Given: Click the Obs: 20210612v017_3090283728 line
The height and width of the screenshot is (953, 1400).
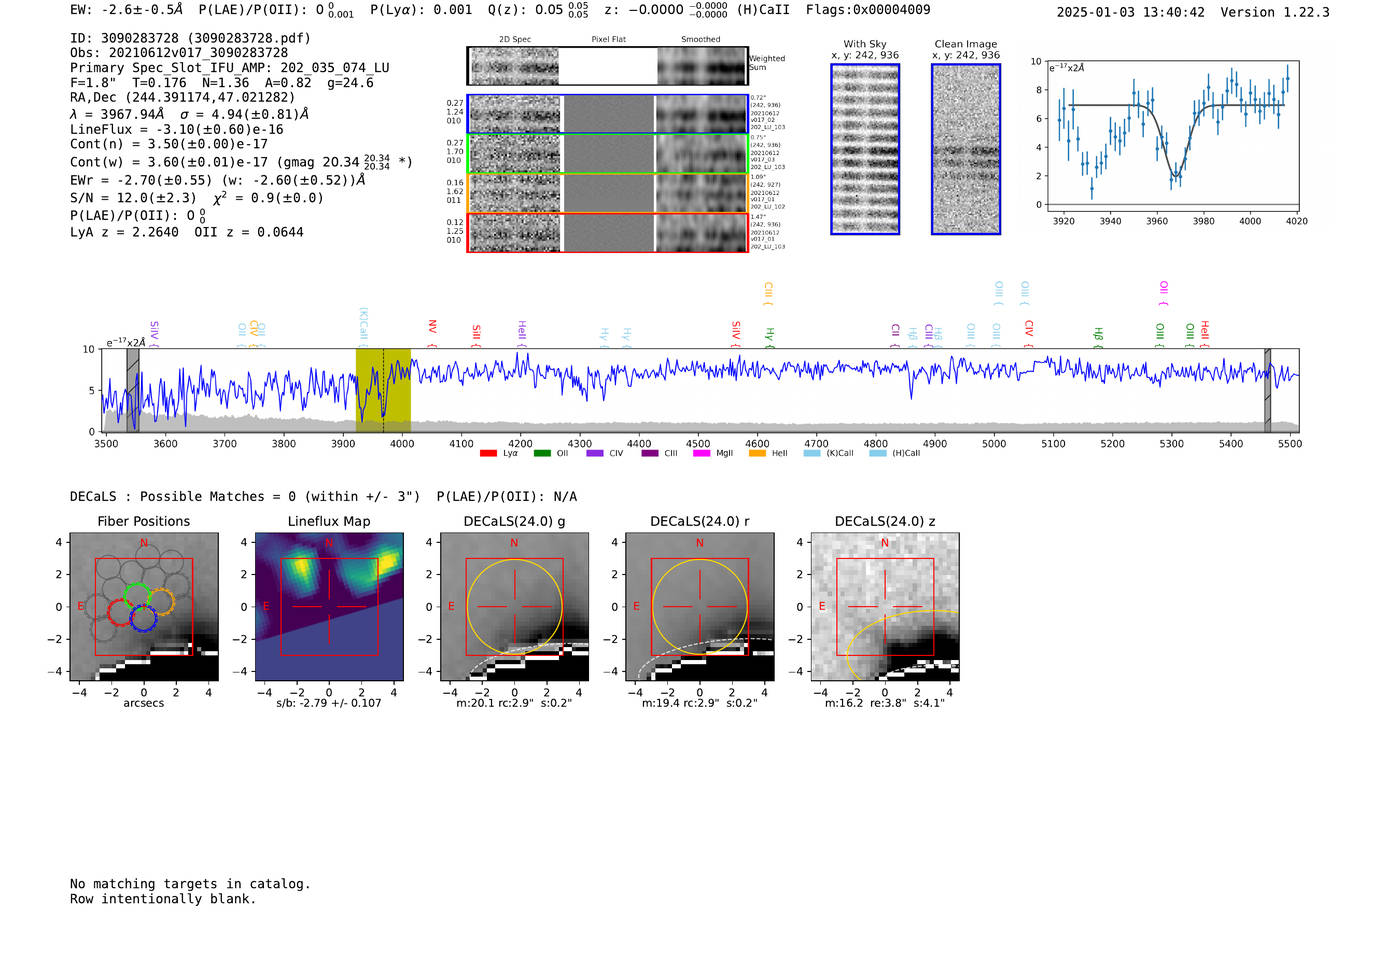Looking at the screenshot, I should 179,53.
